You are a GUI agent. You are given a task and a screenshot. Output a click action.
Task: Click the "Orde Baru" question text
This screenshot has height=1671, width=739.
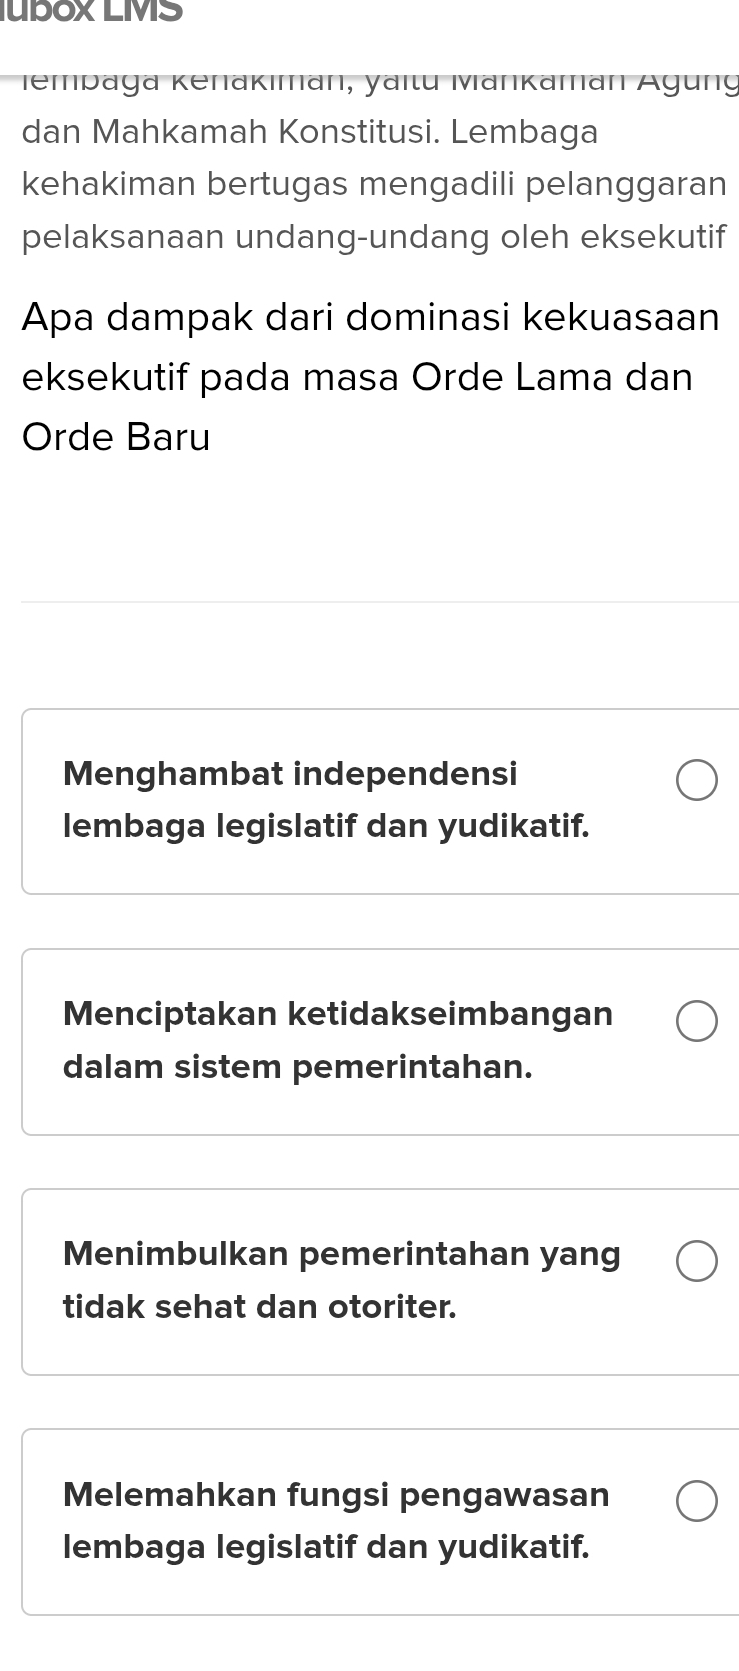(x=116, y=437)
